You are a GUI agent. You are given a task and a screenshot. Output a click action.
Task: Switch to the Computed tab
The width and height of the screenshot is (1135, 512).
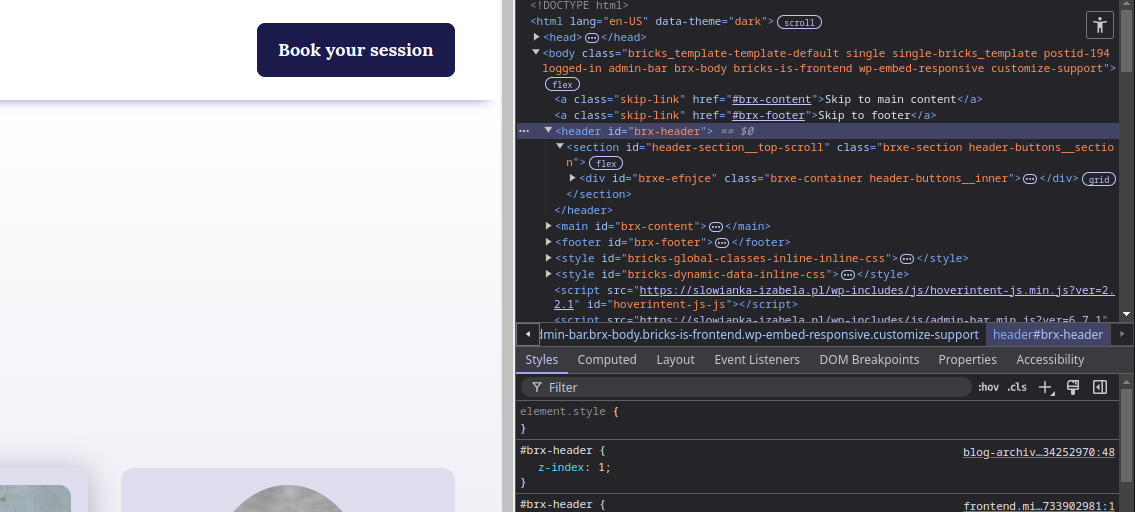tap(607, 360)
